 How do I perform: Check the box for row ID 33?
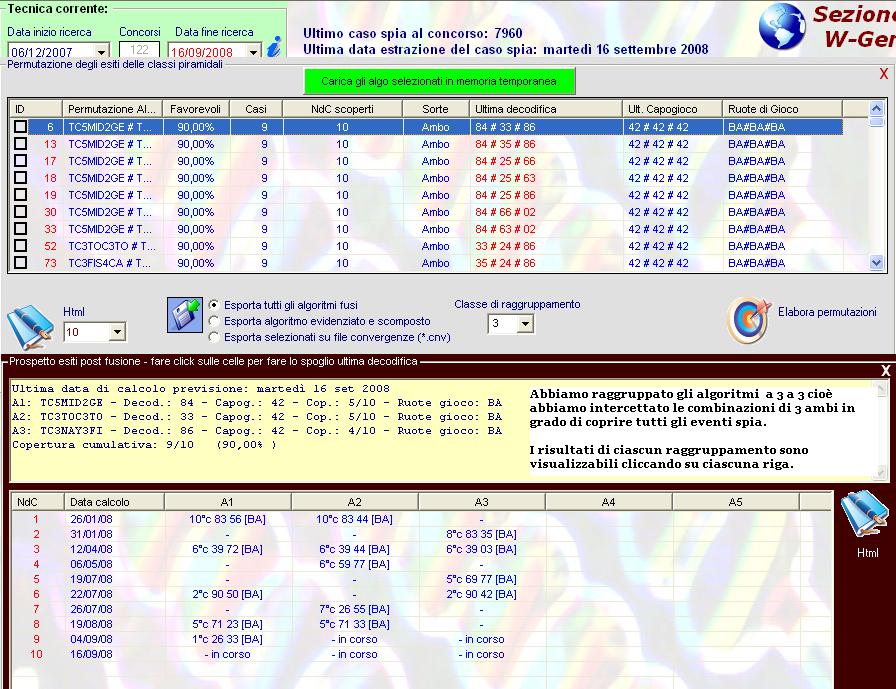click(x=21, y=229)
